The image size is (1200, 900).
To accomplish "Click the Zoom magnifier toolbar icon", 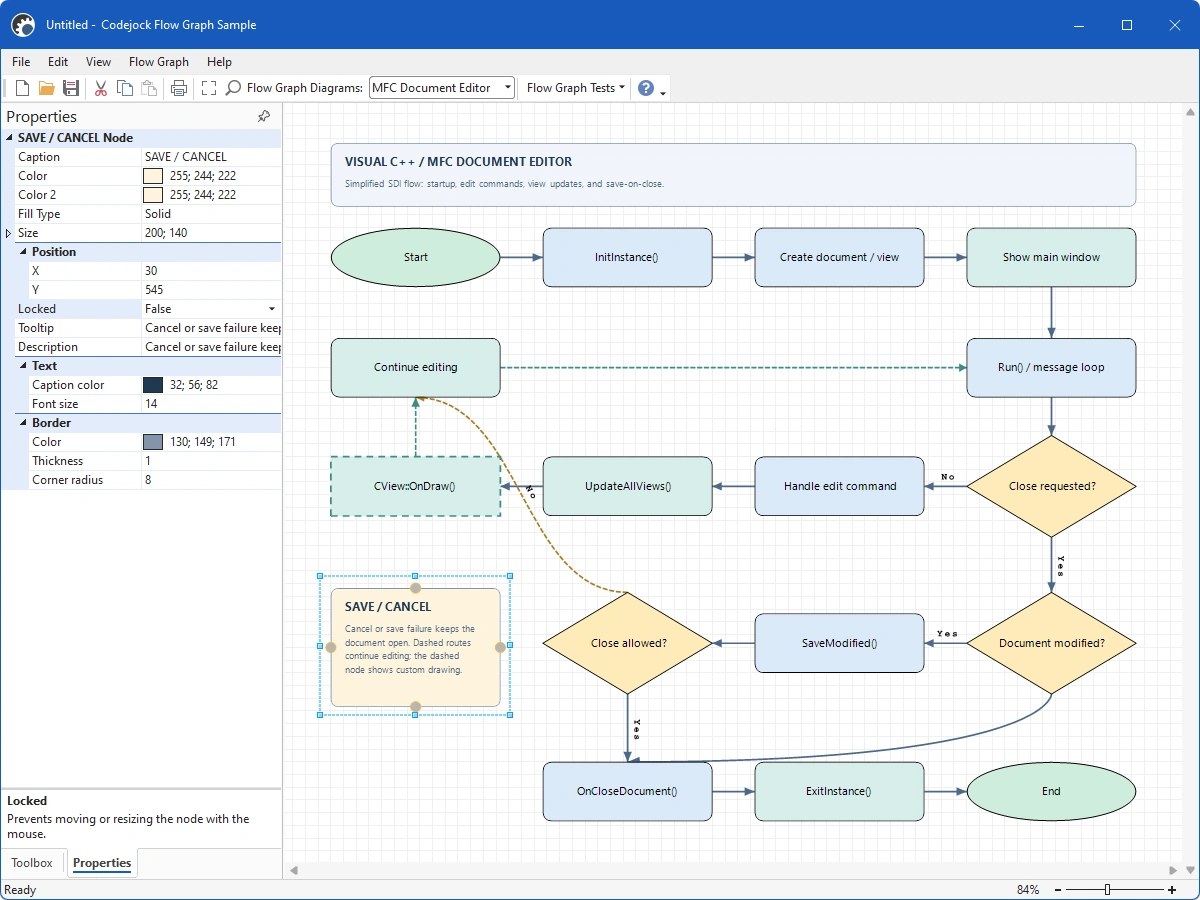I will 233,88.
